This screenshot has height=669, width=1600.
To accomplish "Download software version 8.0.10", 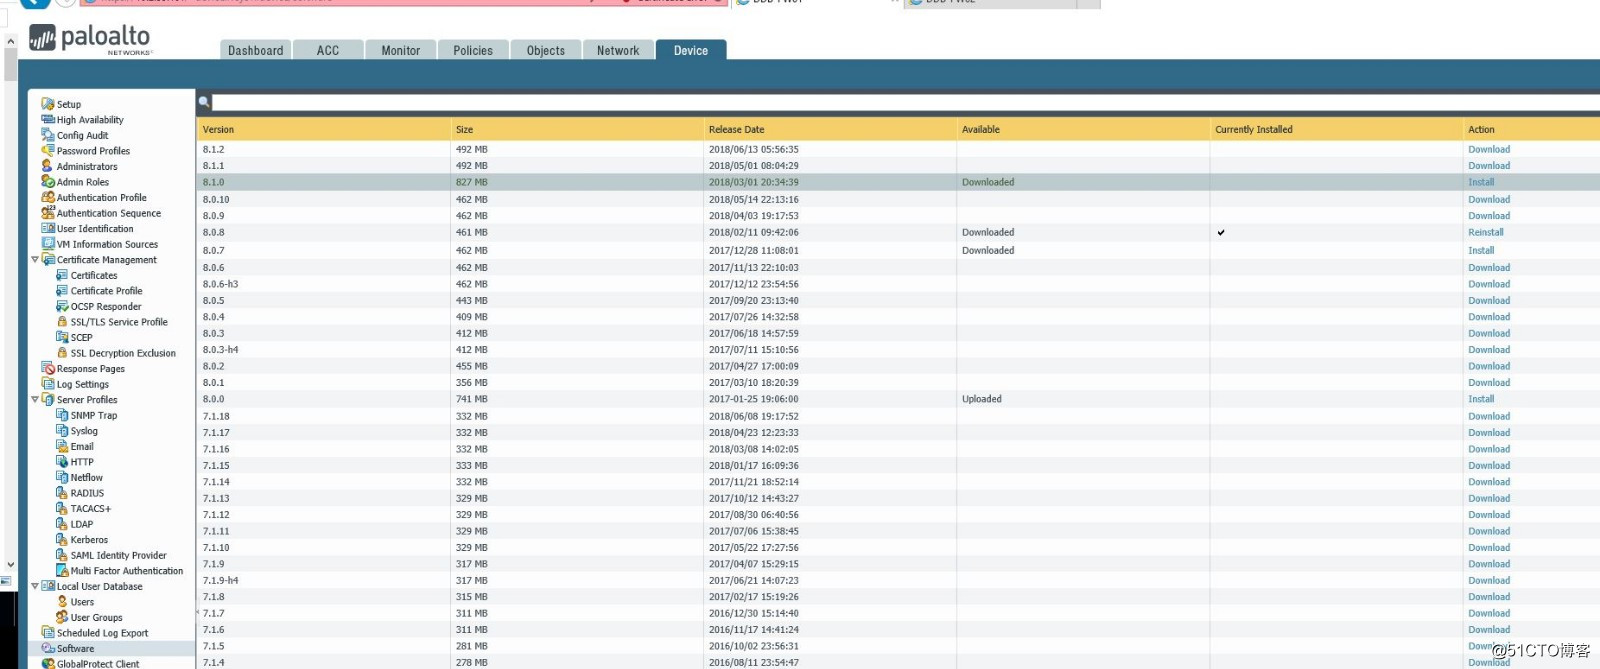I will (1489, 199).
